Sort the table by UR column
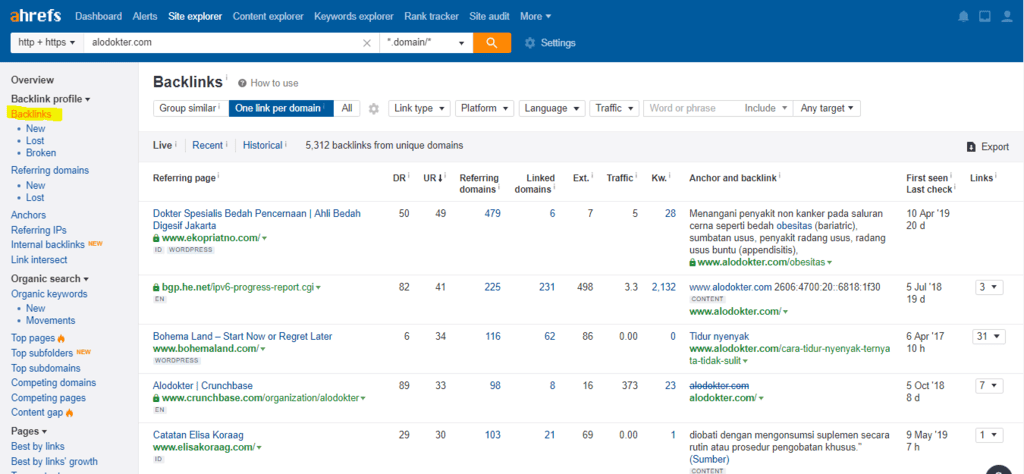This screenshot has width=1024, height=474. point(432,178)
